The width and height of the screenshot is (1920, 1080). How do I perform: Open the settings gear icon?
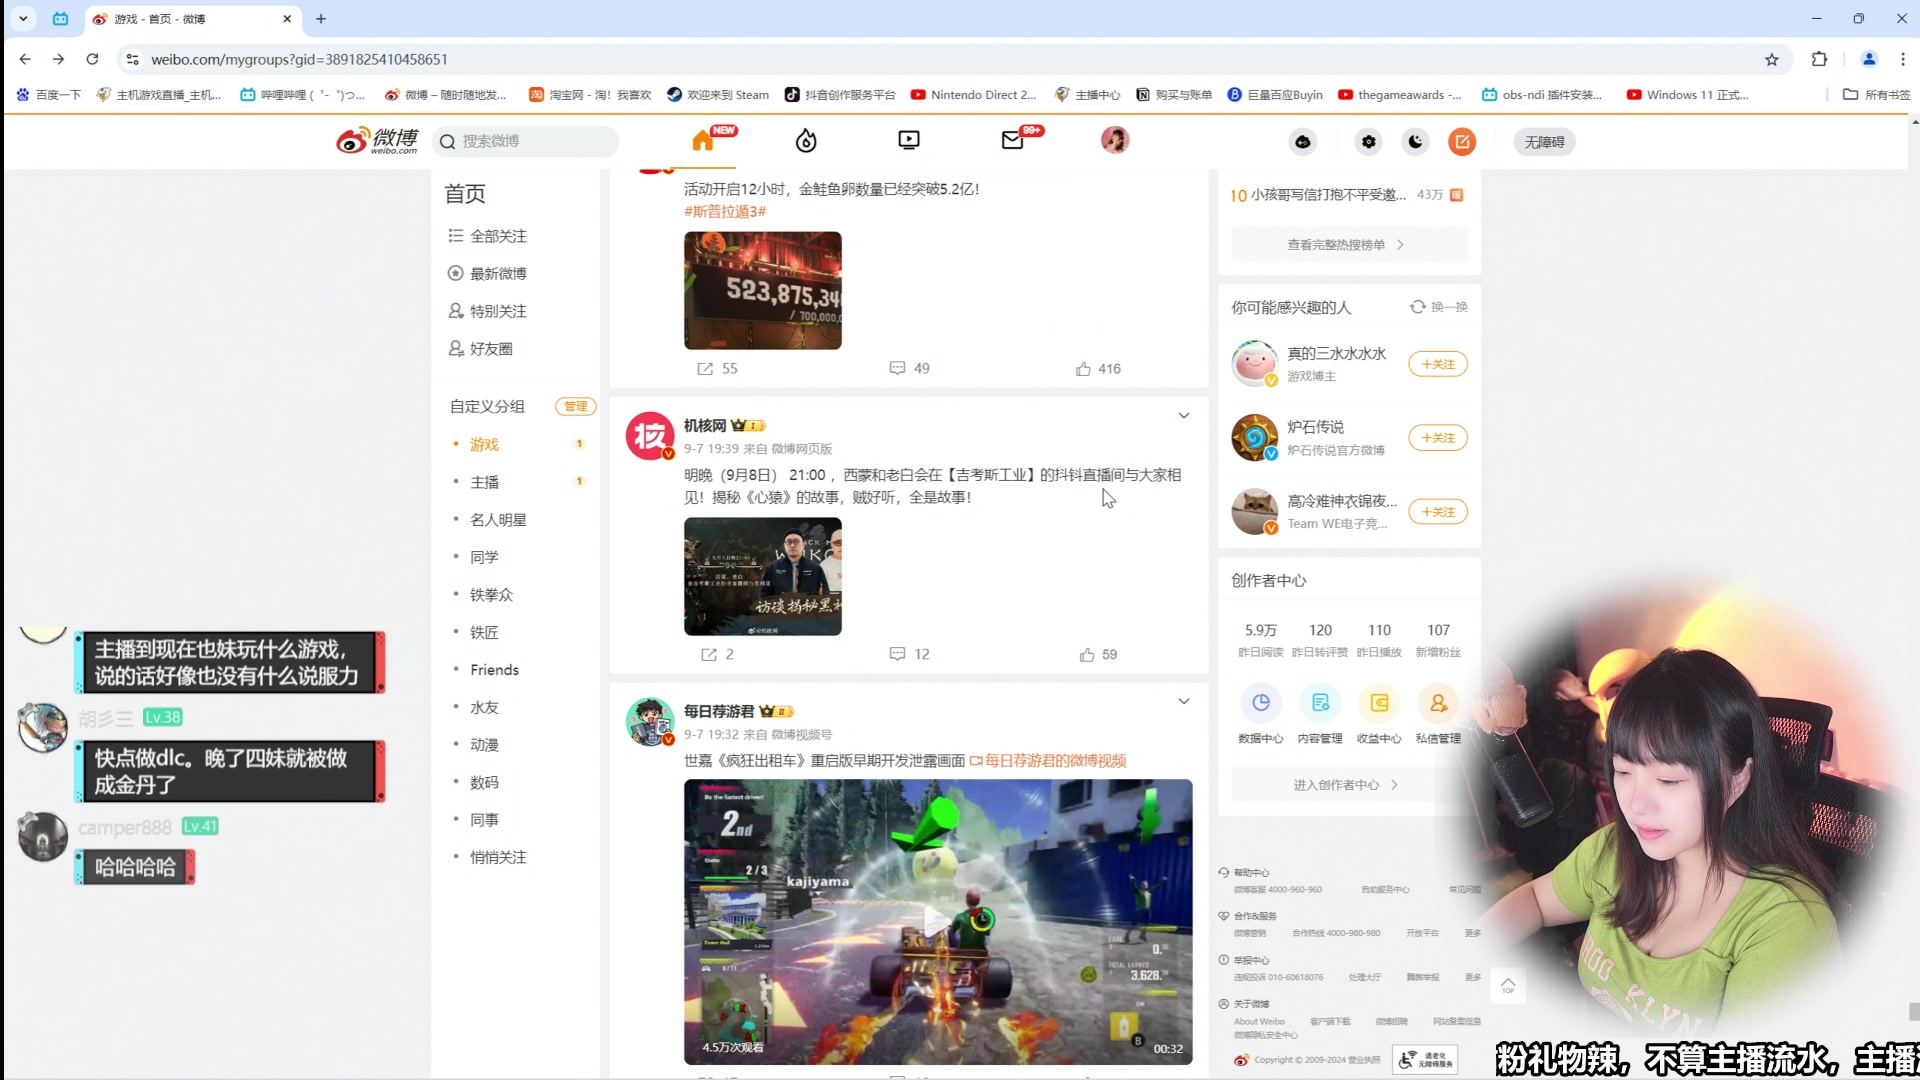pyautogui.click(x=1368, y=142)
